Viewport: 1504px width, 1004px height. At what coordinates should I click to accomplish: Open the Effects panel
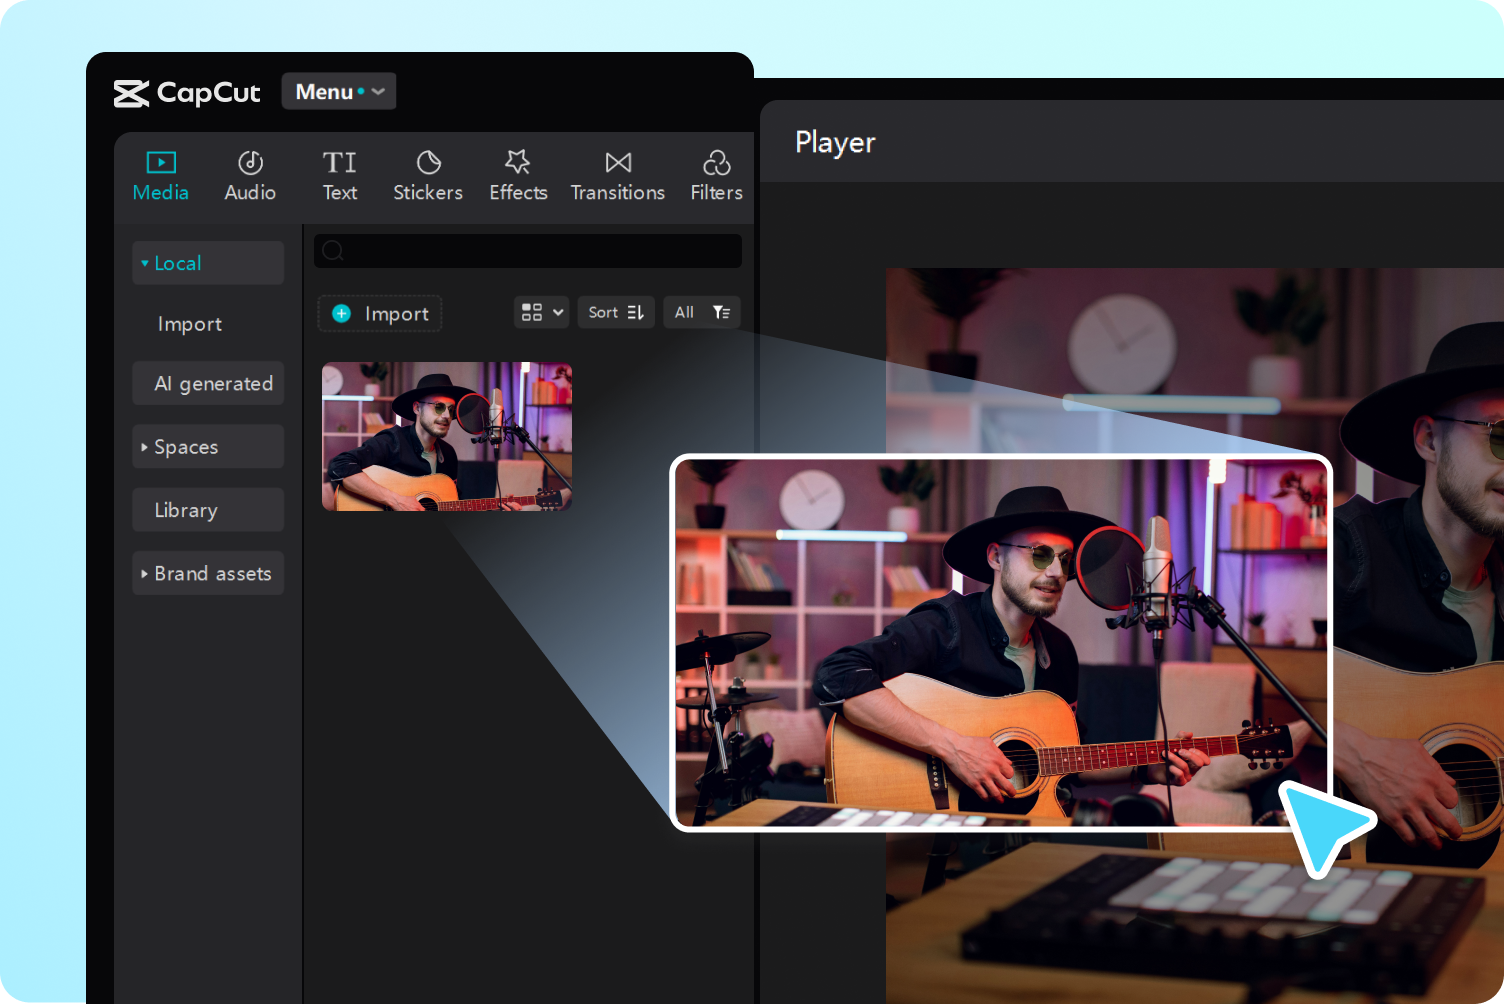(518, 175)
